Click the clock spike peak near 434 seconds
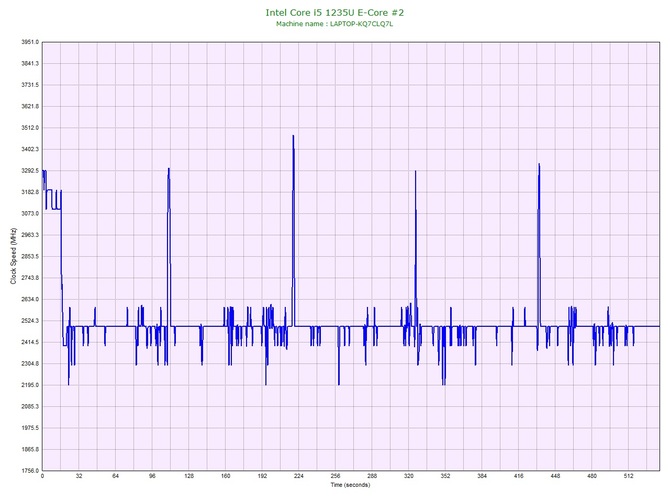This screenshot has width=670, height=502. click(x=539, y=164)
